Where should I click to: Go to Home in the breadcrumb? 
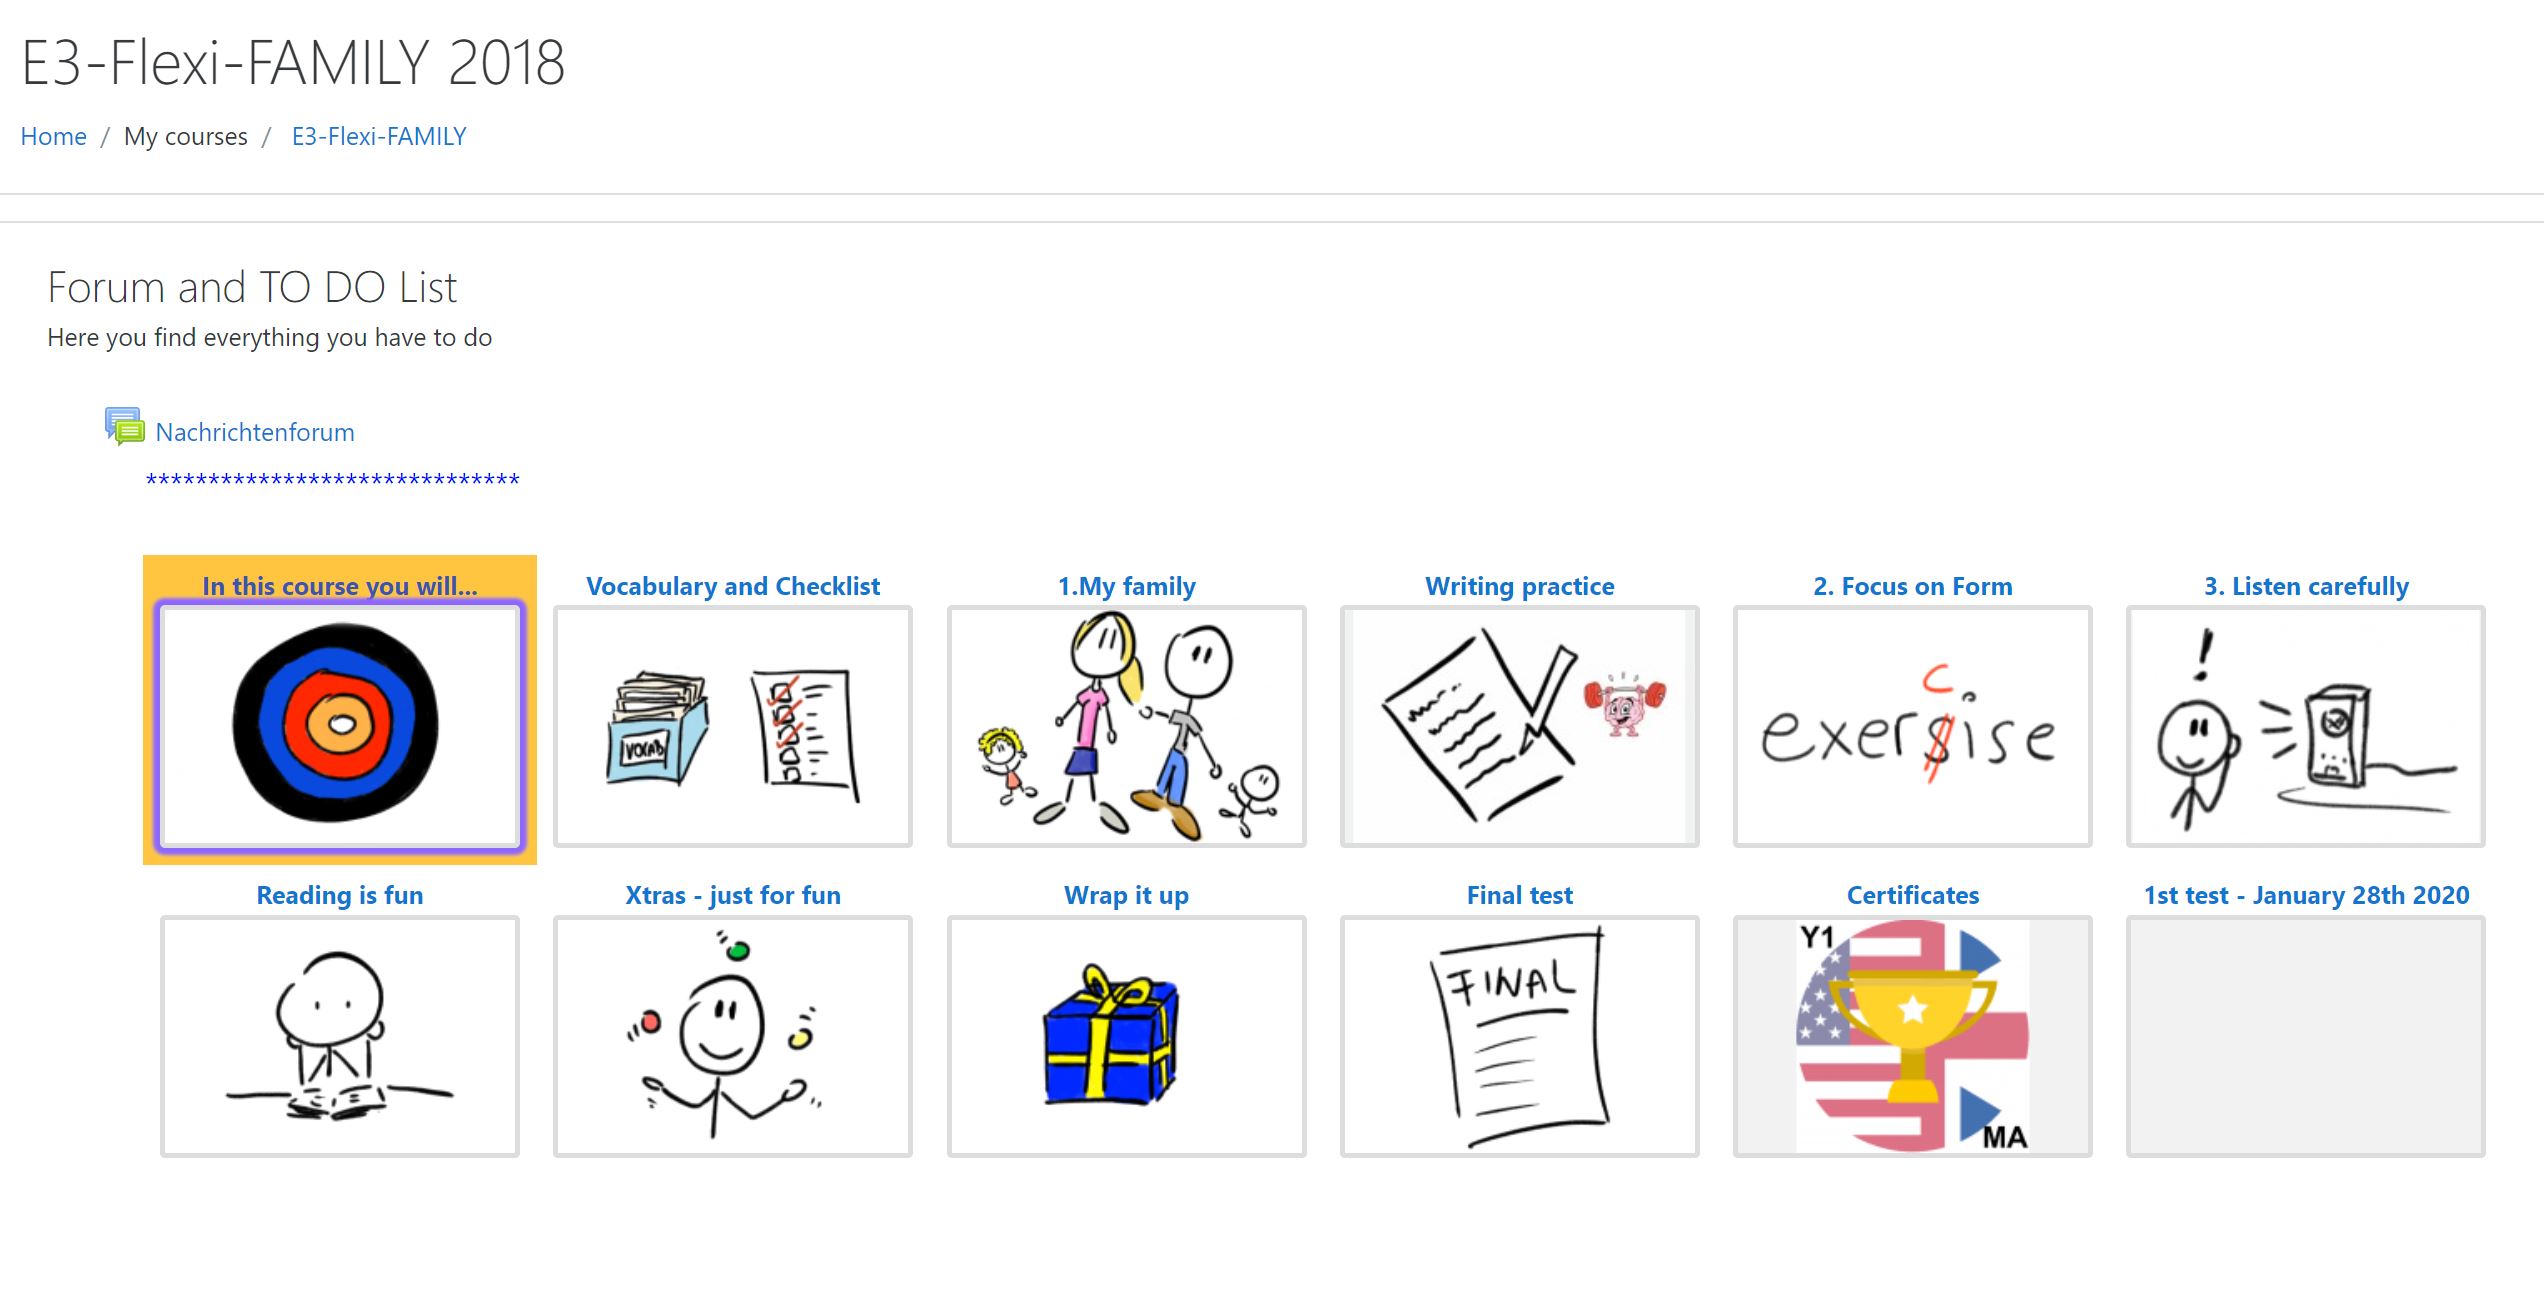click(53, 136)
